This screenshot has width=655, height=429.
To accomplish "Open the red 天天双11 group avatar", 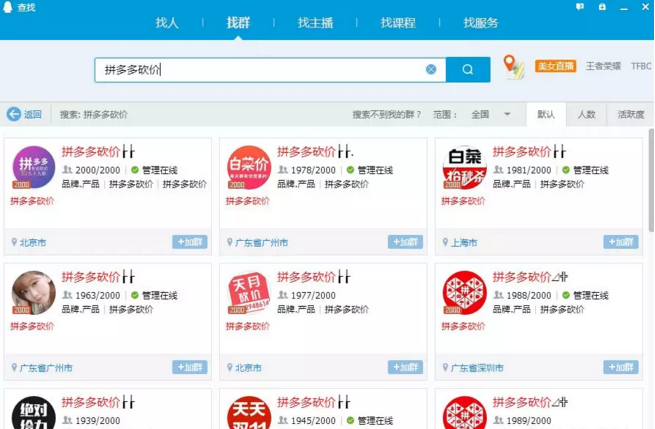I will pos(249,413).
